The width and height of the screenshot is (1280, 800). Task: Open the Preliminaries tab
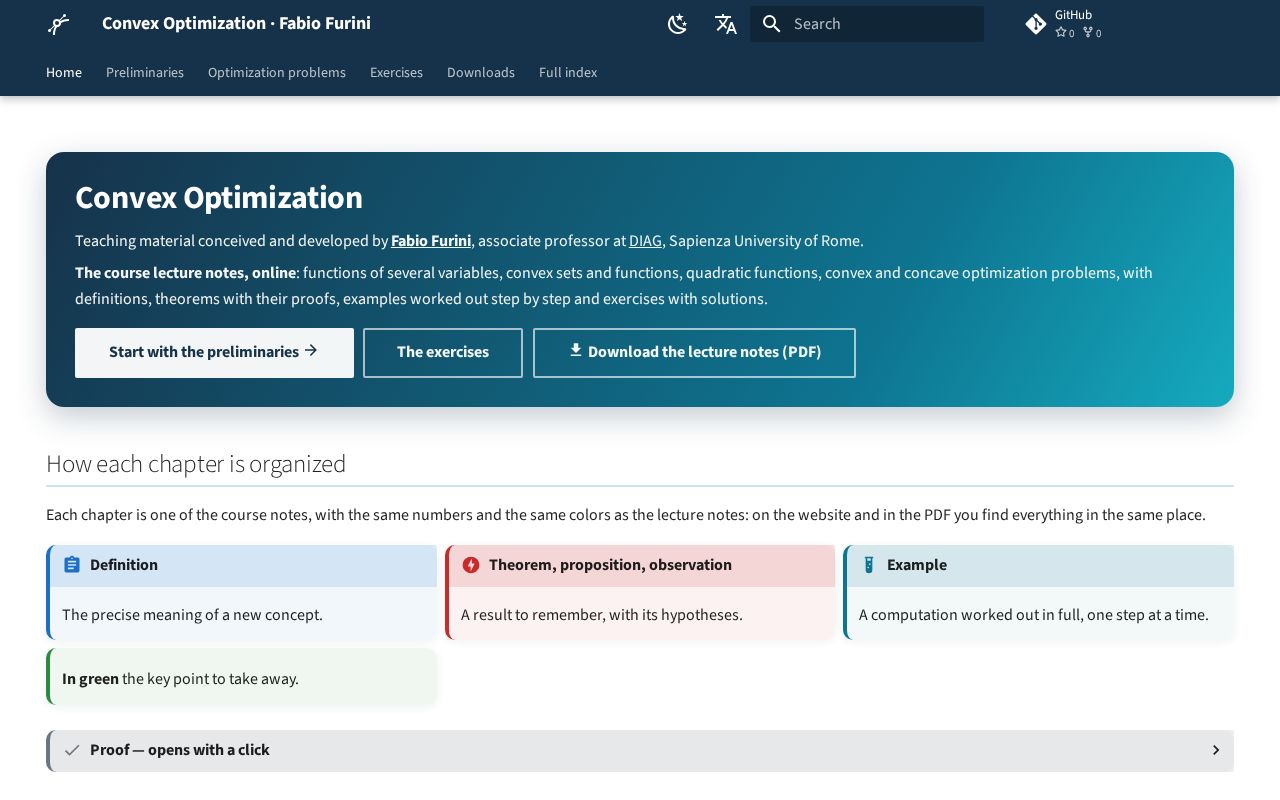tap(145, 72)
